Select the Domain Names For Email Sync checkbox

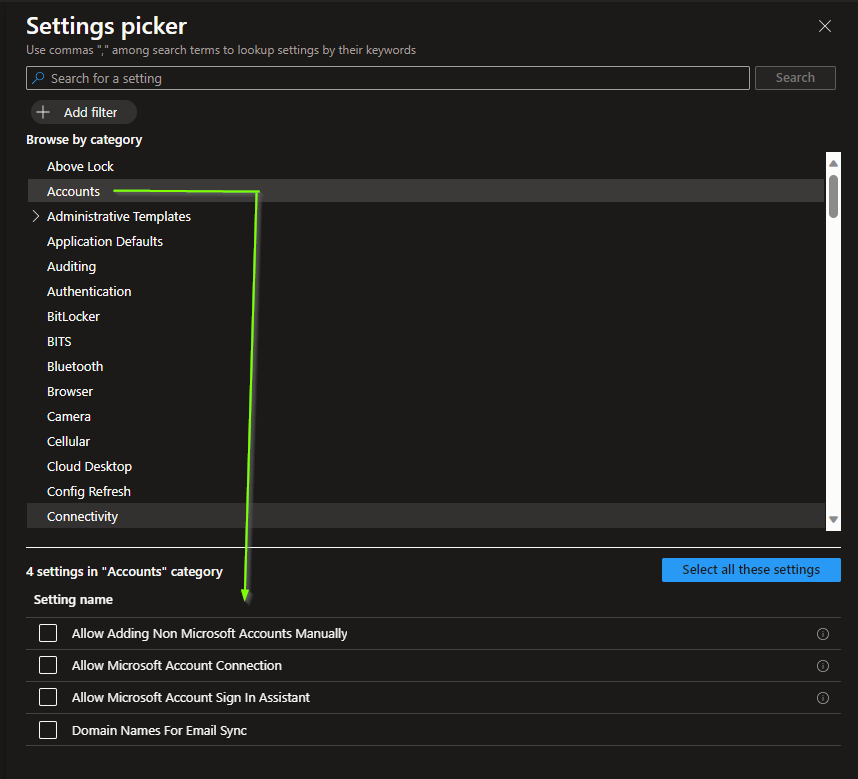(x=48, y=730)
